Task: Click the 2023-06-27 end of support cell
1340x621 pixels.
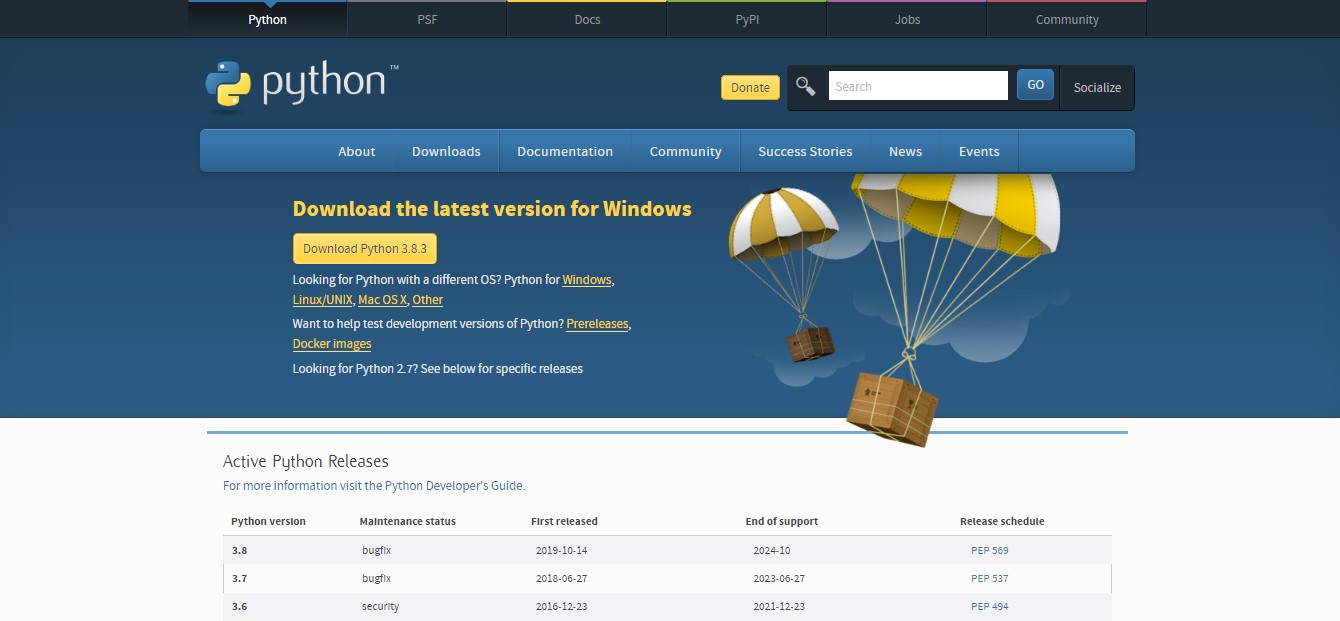Action: (779, 579)
